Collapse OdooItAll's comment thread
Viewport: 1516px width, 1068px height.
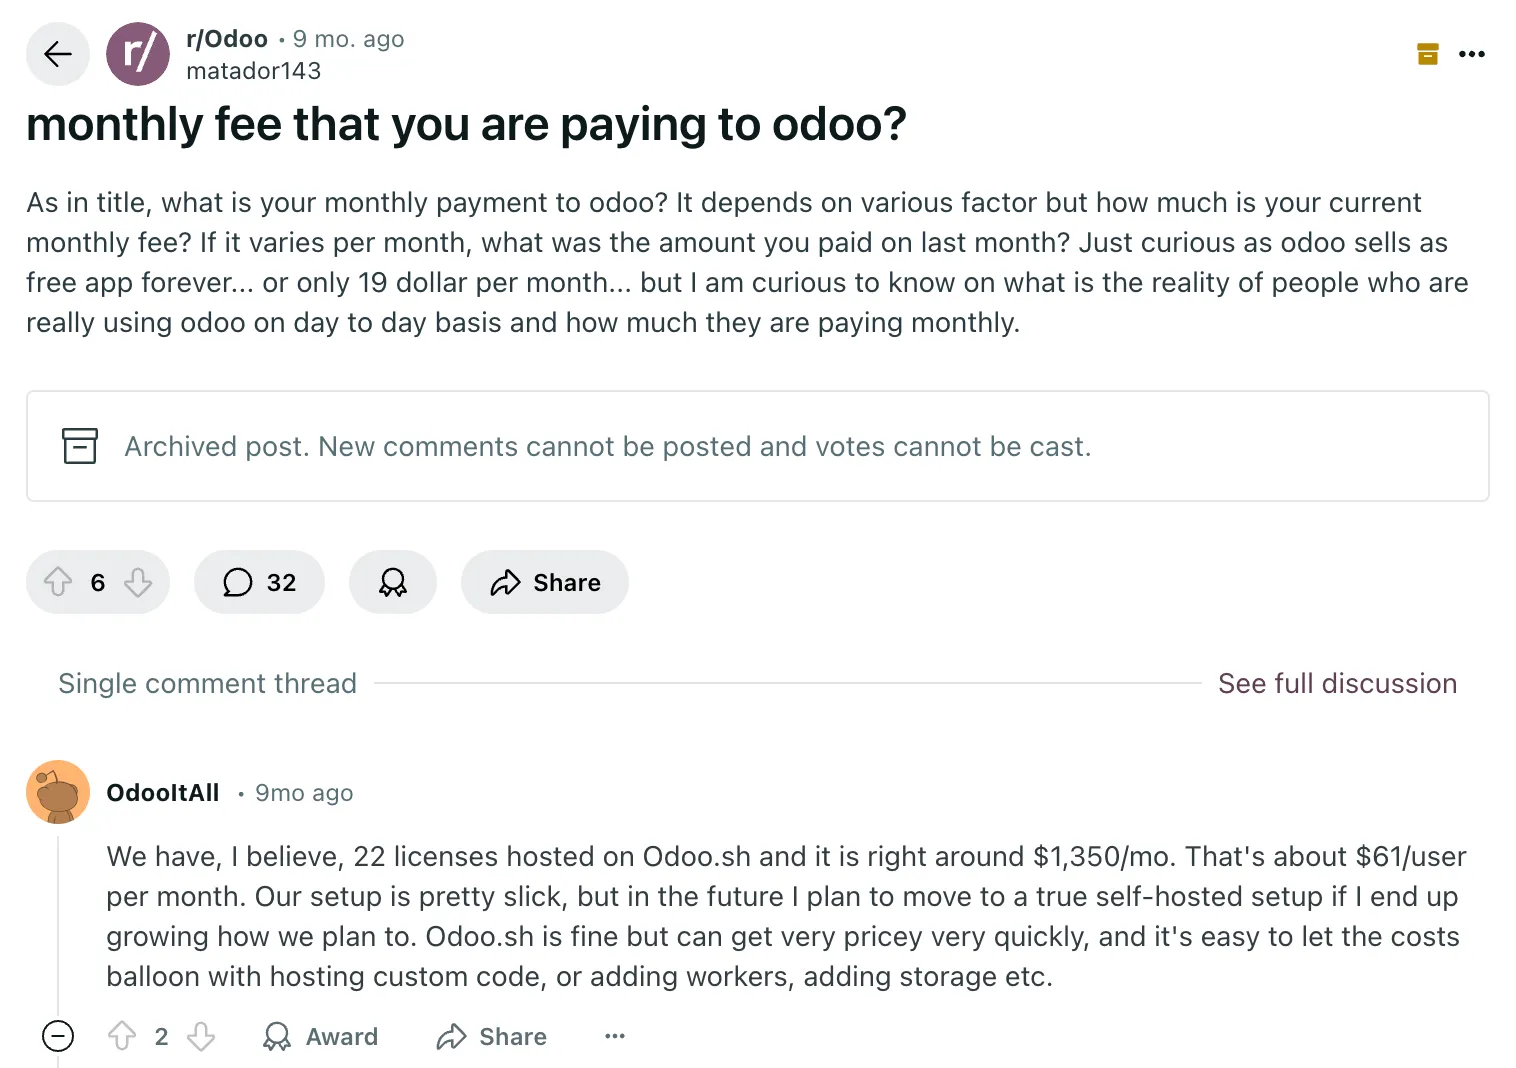coord(57,1037)
